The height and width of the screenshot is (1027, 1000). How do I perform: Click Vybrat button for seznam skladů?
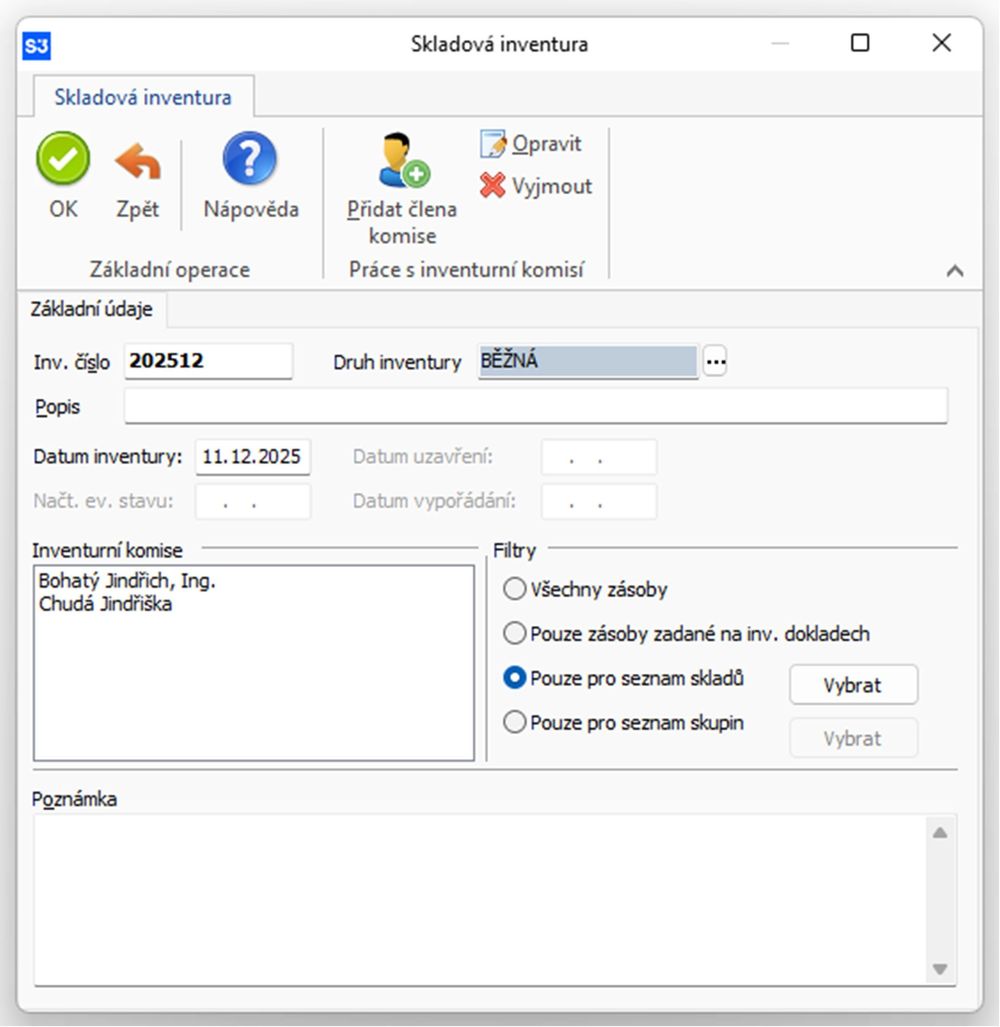pyautogui.click(x=853, y=685)
